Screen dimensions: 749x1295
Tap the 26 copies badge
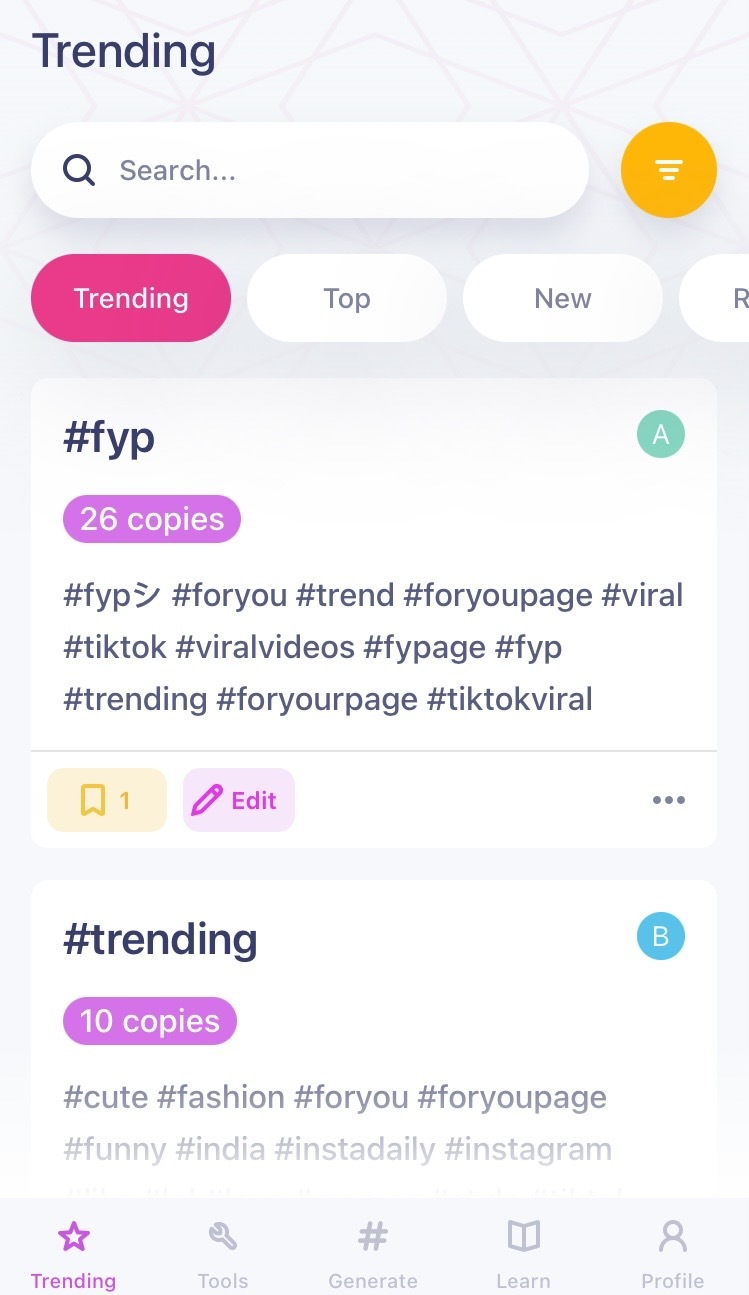pyautogui.click(x=152, y=519)
